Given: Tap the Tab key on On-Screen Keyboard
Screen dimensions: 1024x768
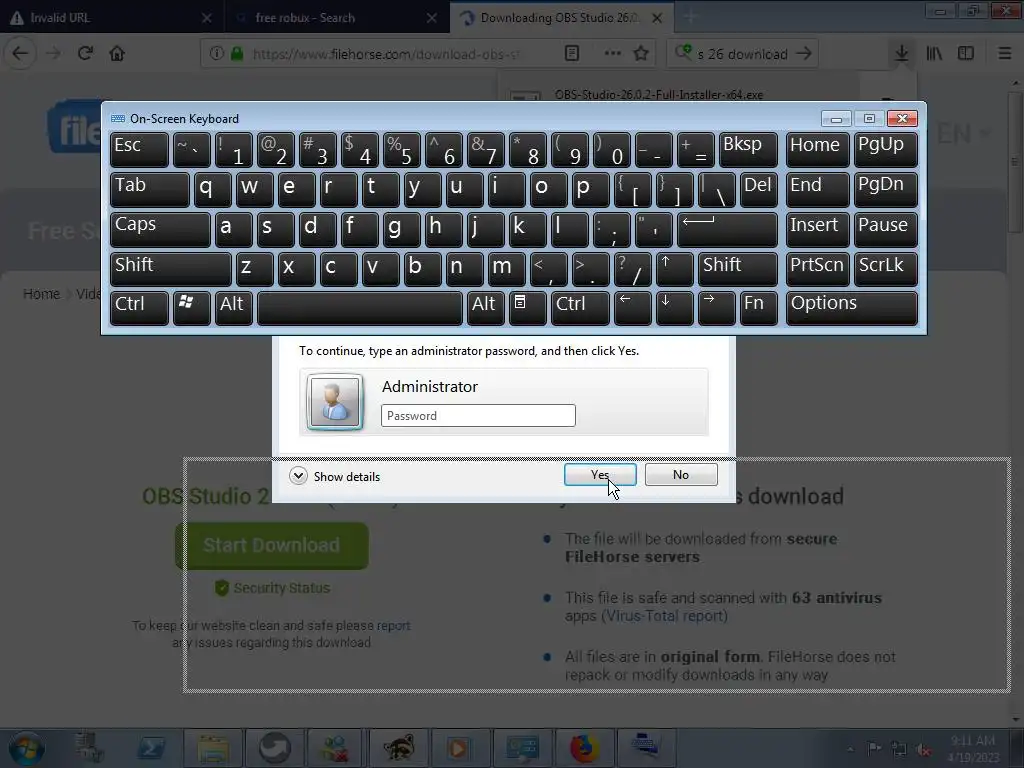Looking at the screenshot, I should (150, 189).
